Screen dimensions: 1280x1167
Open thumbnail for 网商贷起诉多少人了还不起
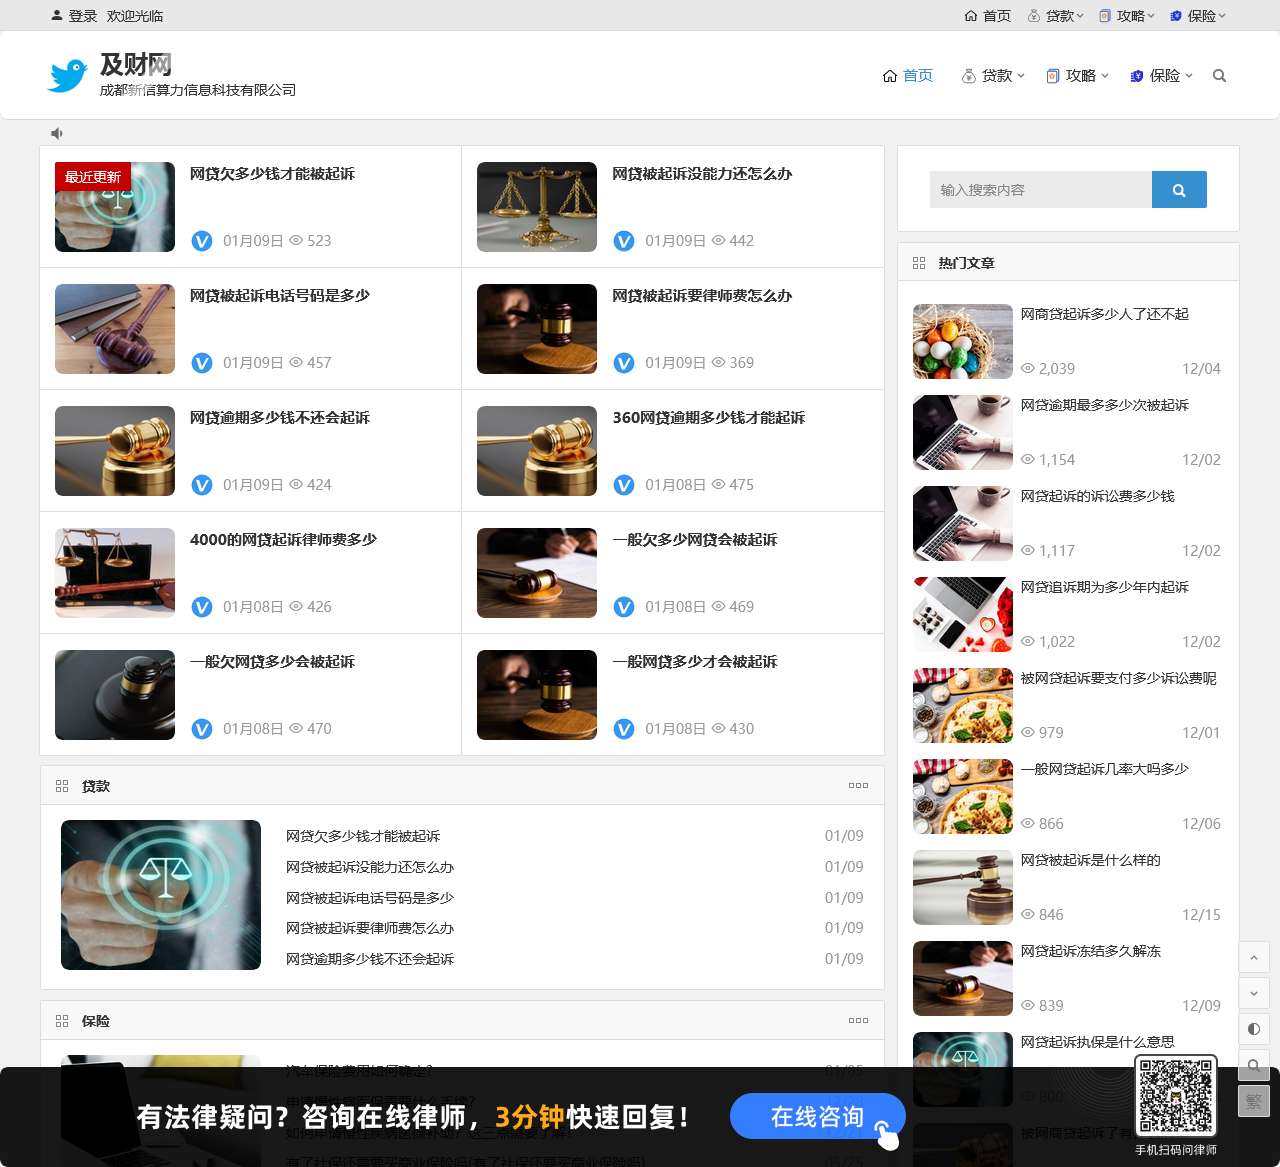(x=962, y=342)
